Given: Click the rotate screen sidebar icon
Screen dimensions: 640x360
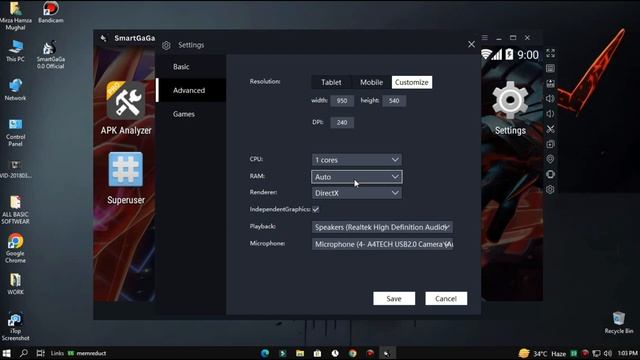Looking at the screenshot, I should click(x=550, y=174).
